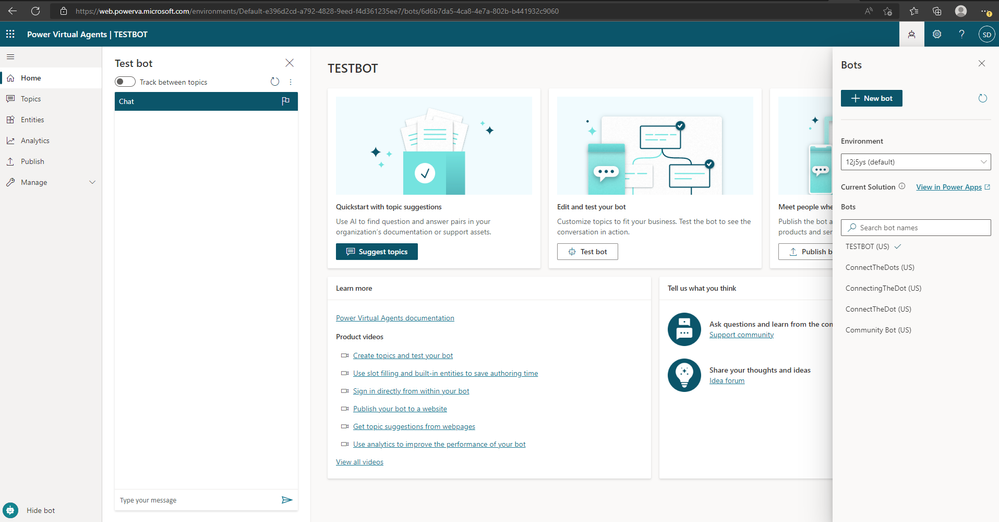Image resolution: width=999 pixels, height=522 pixels.
Task: Open Get topic suggestions from webpages link
Action: 414,426
